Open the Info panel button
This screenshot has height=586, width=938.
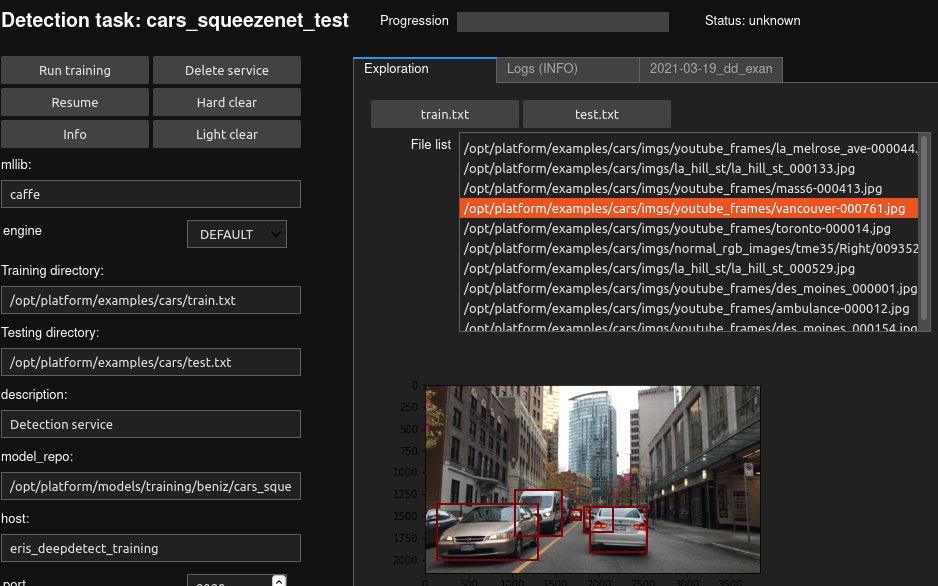pyautogui.click(x=75, y=134)
